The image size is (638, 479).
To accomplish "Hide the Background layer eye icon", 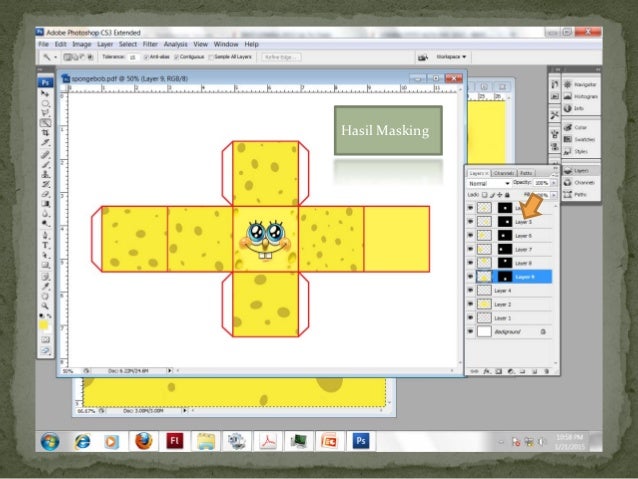I will click(x=470, y=332).
